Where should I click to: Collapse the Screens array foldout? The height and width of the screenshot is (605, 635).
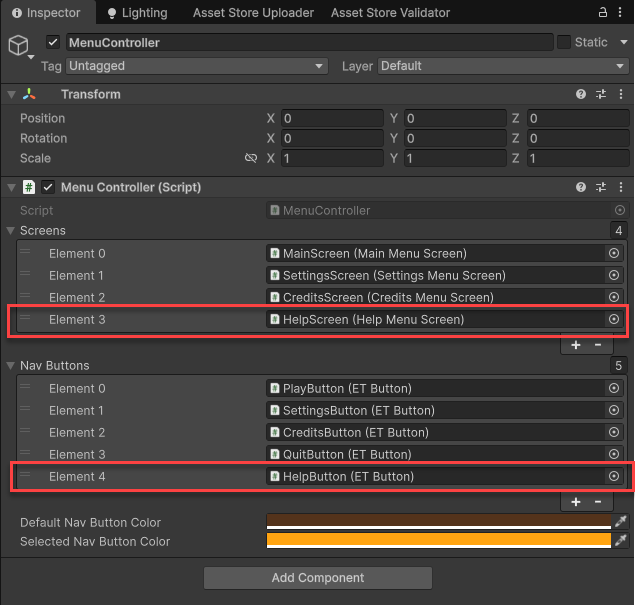11,231
